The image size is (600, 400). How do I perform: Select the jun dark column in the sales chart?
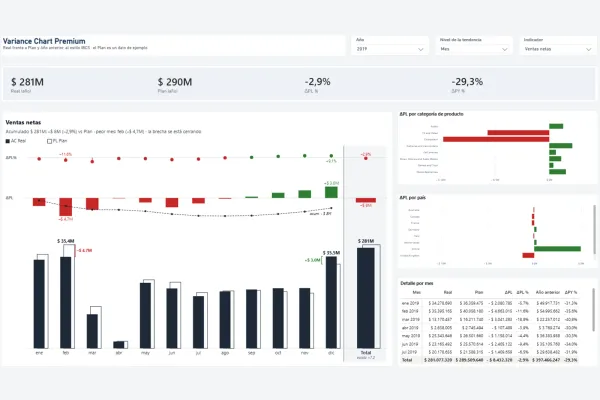click(172, 318)
